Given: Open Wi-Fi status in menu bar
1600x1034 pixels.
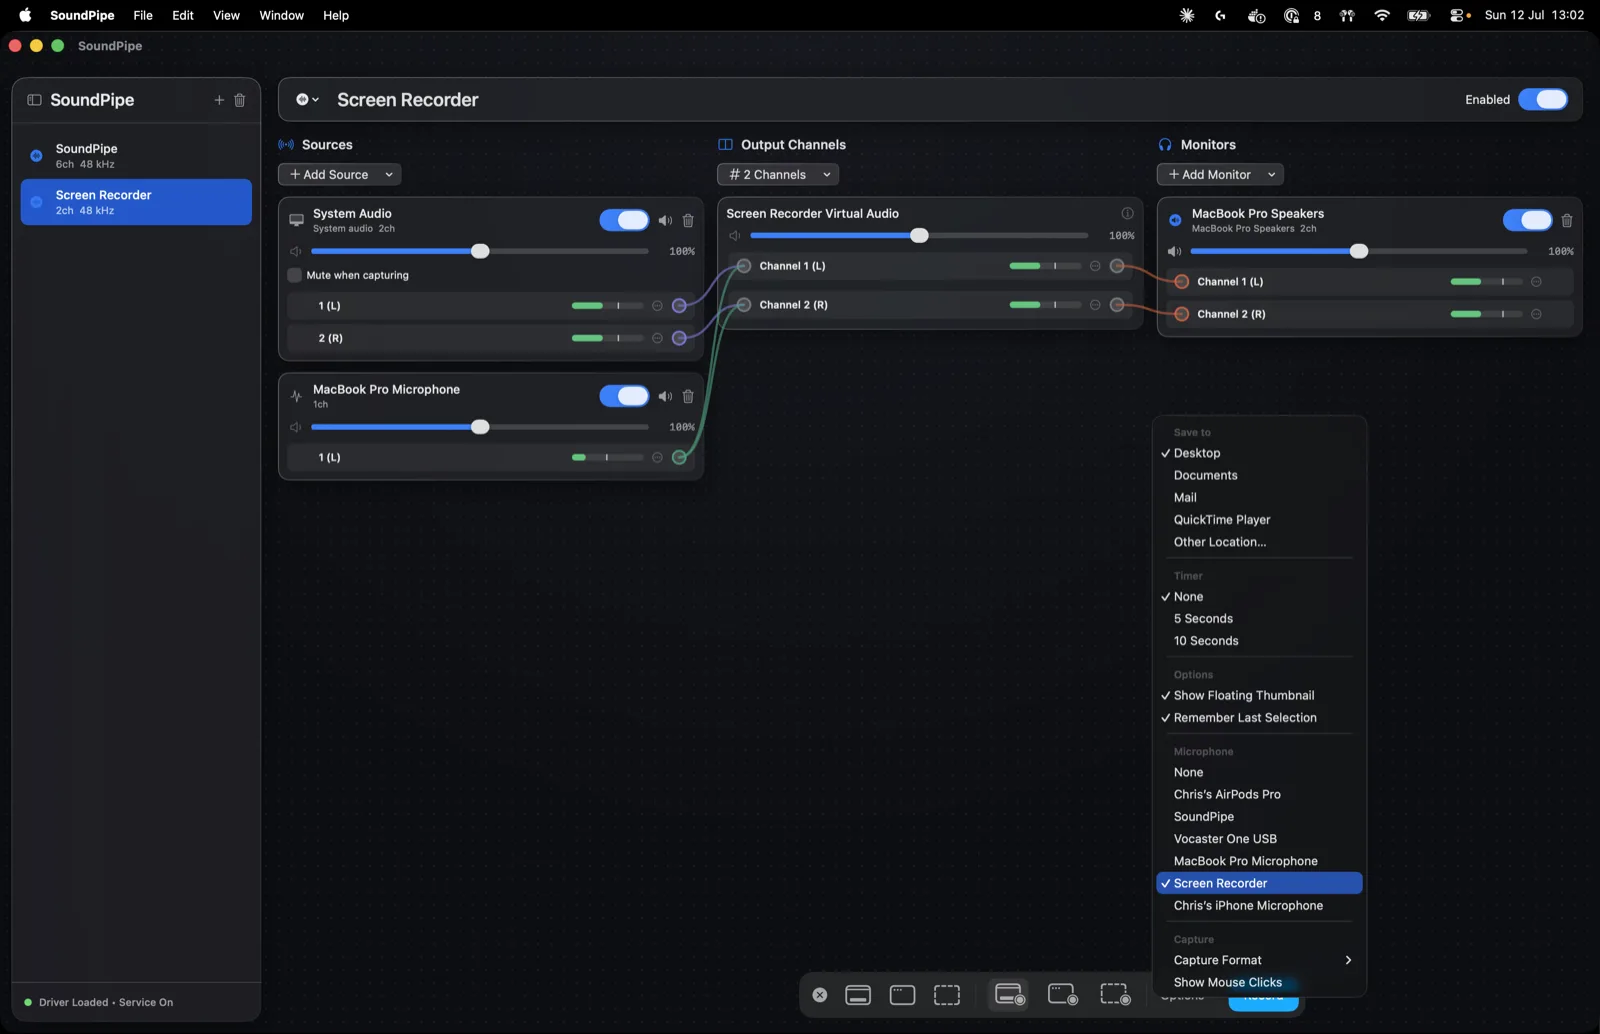Looking at the screenshot, I should point(1382,15).
